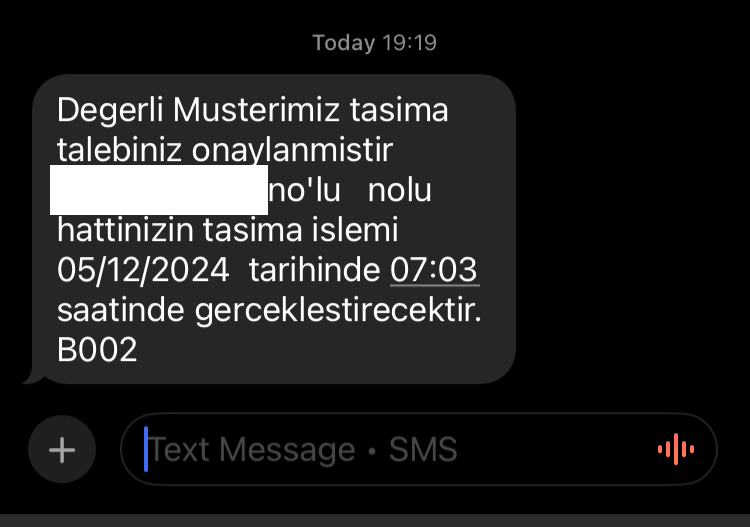Click the word saatinde in message
The height and width of the screenshot is (527, 750).
pos(121,310)
